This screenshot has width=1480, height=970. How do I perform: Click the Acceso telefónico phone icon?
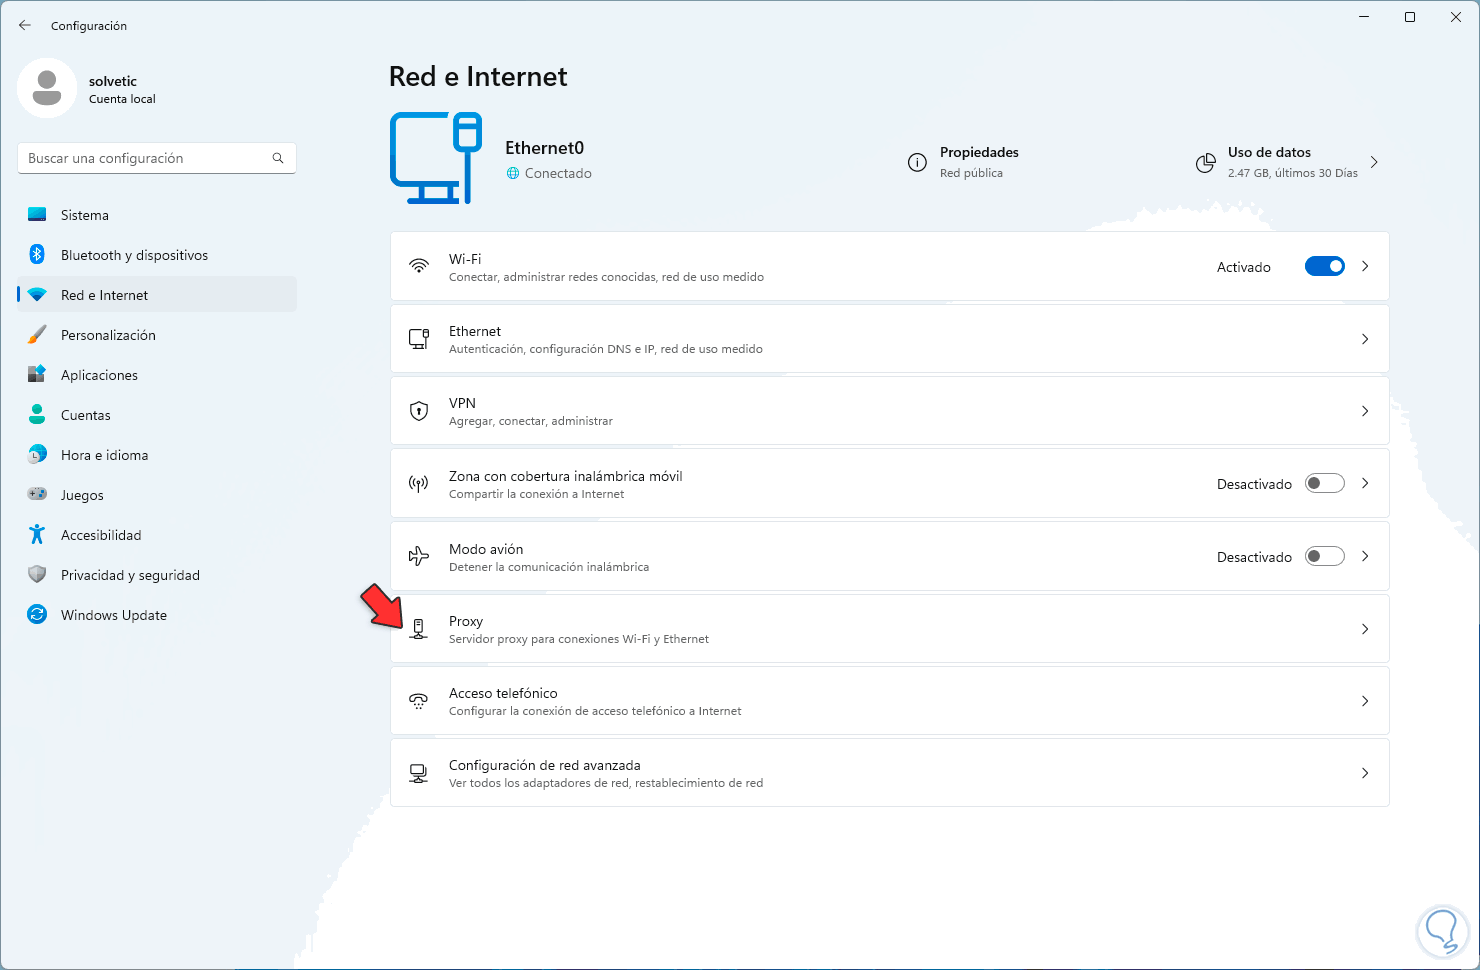(419, 701)
